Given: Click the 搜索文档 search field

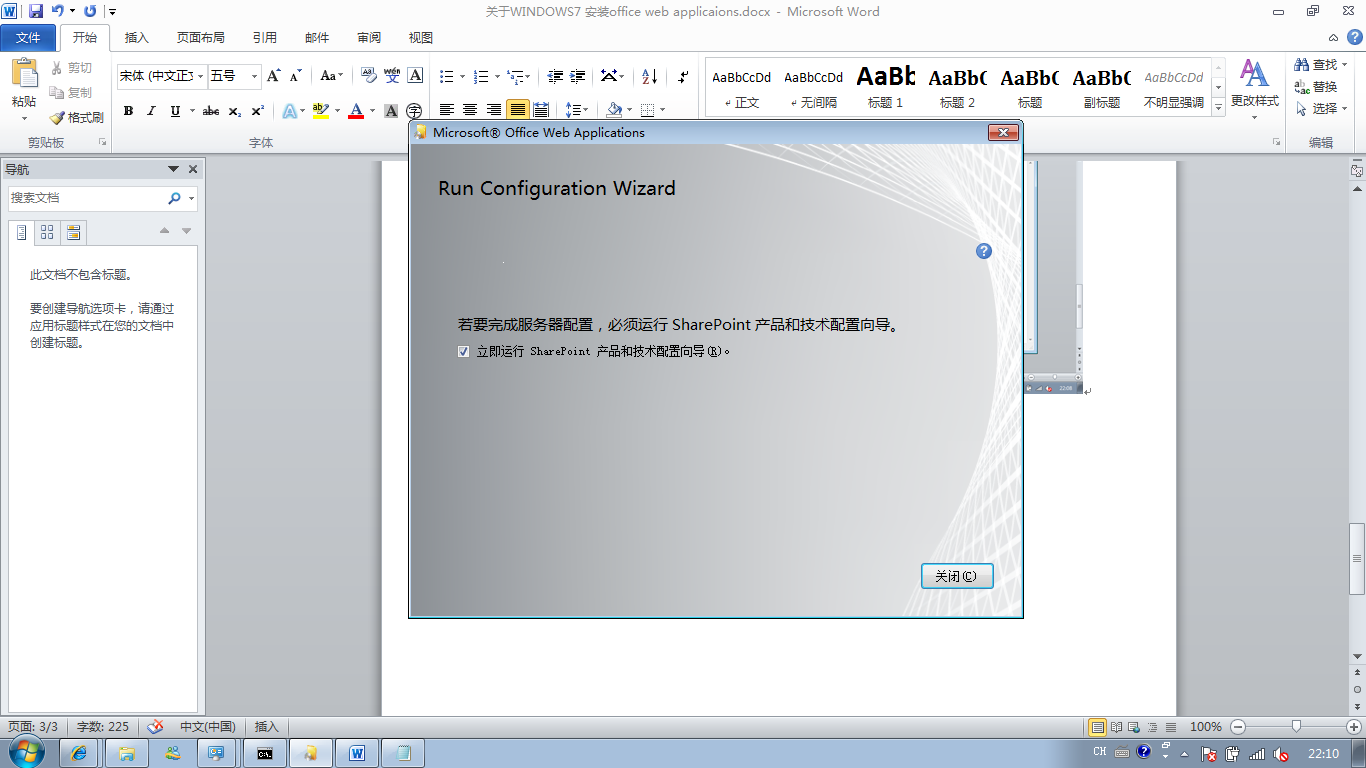Looking at the screenshot, I should [86, 198].
